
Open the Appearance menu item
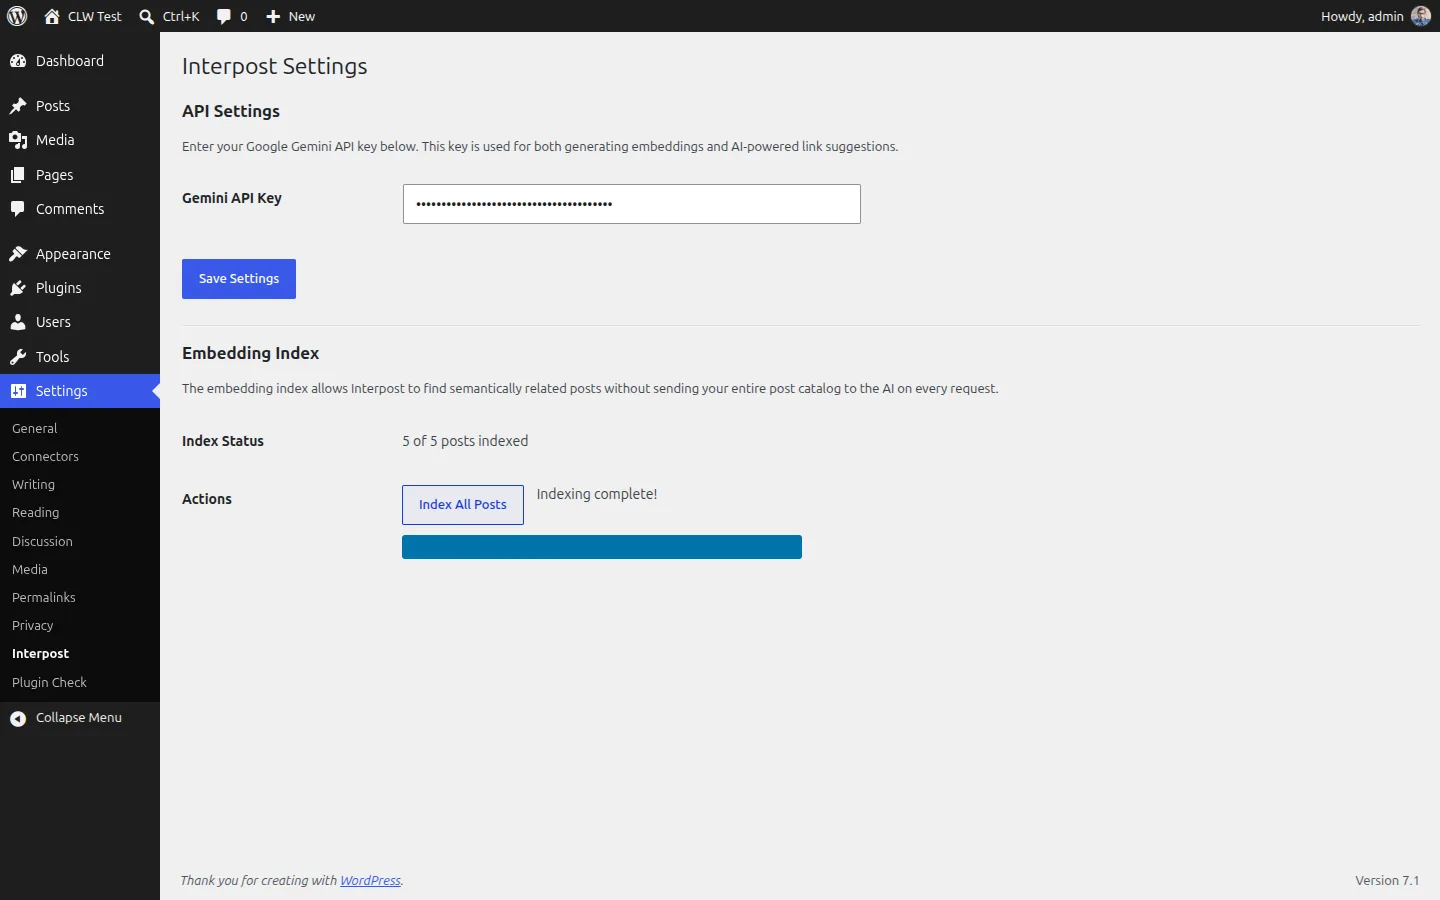pyautogui.click(x=80, y=254)
